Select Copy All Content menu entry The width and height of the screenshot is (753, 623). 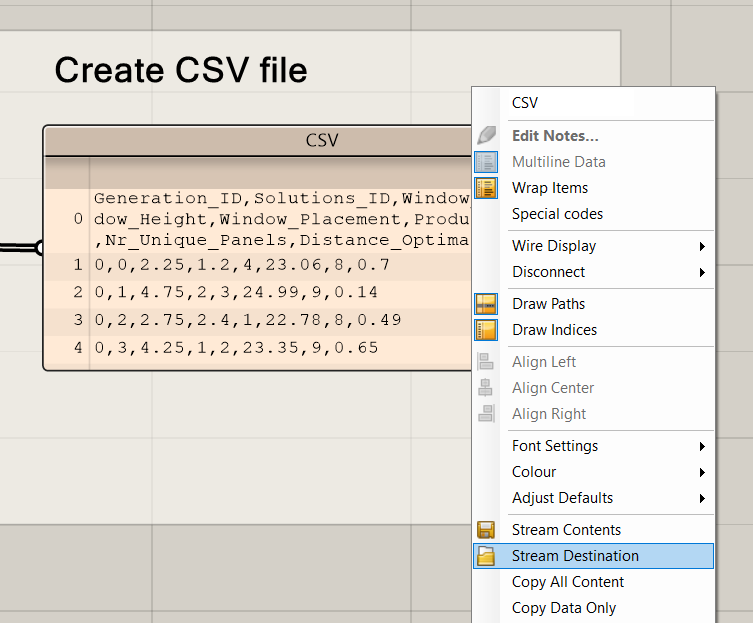click(594, 582)
